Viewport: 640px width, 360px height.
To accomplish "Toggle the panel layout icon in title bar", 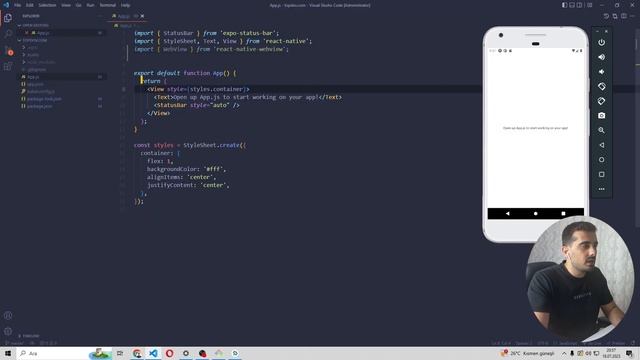I will click(x=572, y=5).
